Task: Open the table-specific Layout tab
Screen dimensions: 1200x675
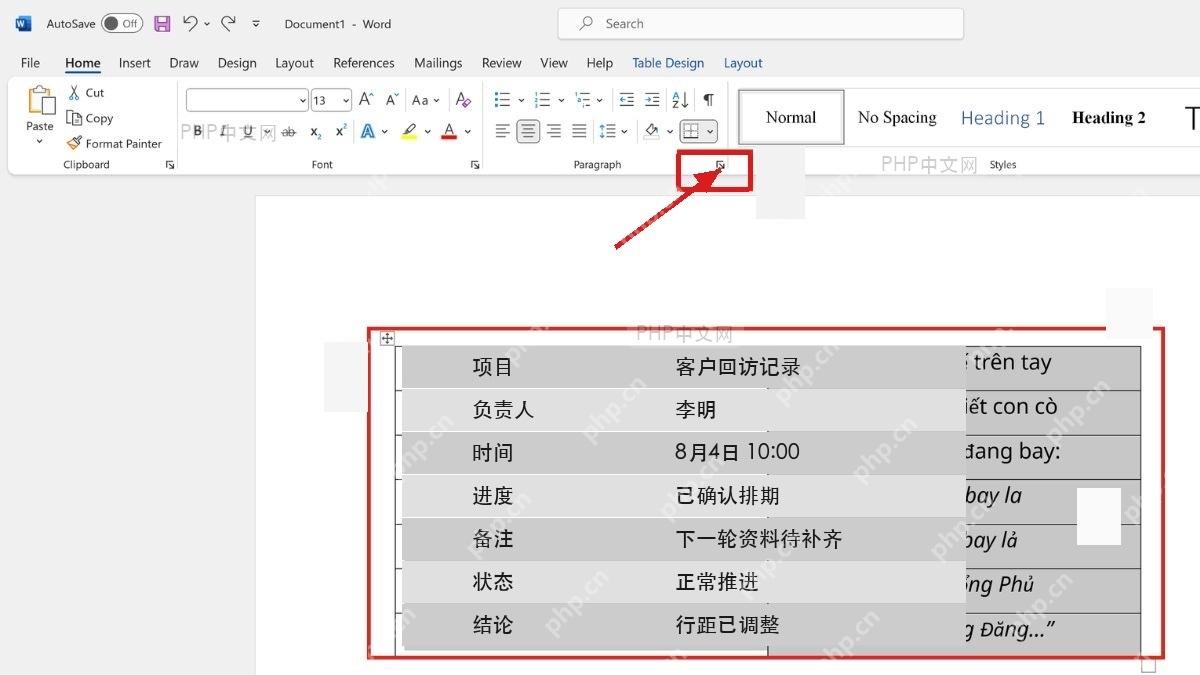Action: 743,63
